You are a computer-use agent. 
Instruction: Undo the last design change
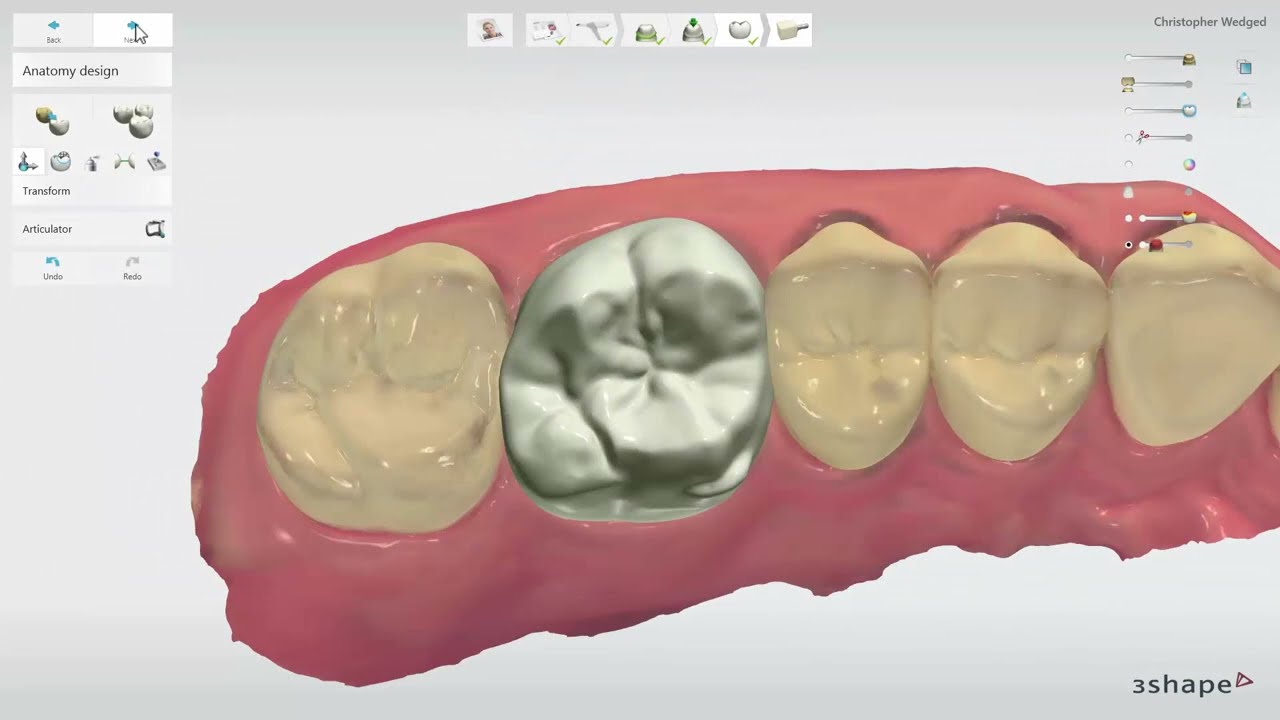tap(53, 268)
